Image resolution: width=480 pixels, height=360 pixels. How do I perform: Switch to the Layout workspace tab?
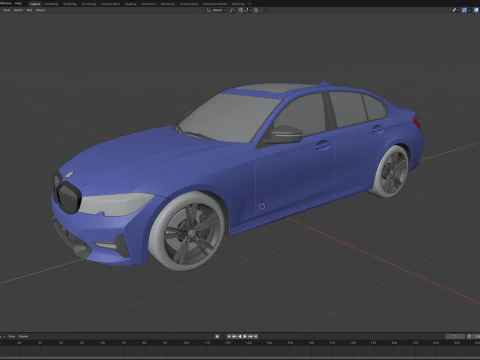[x=35, y=4]
